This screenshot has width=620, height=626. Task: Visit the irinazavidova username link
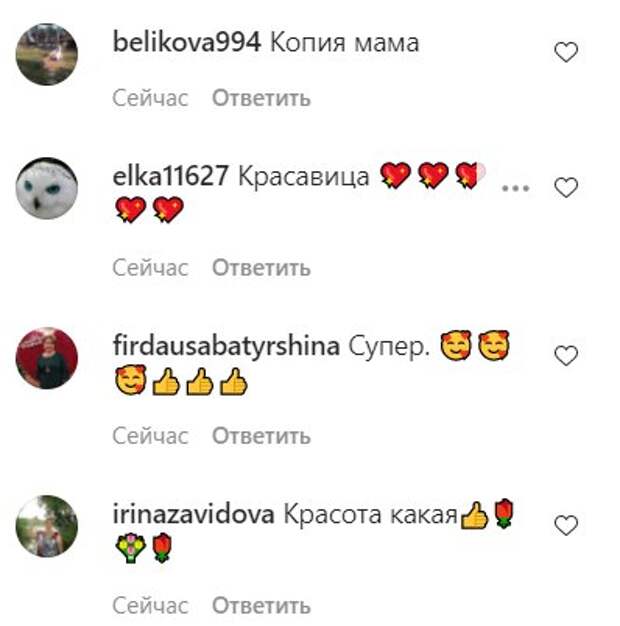(194, 514)
